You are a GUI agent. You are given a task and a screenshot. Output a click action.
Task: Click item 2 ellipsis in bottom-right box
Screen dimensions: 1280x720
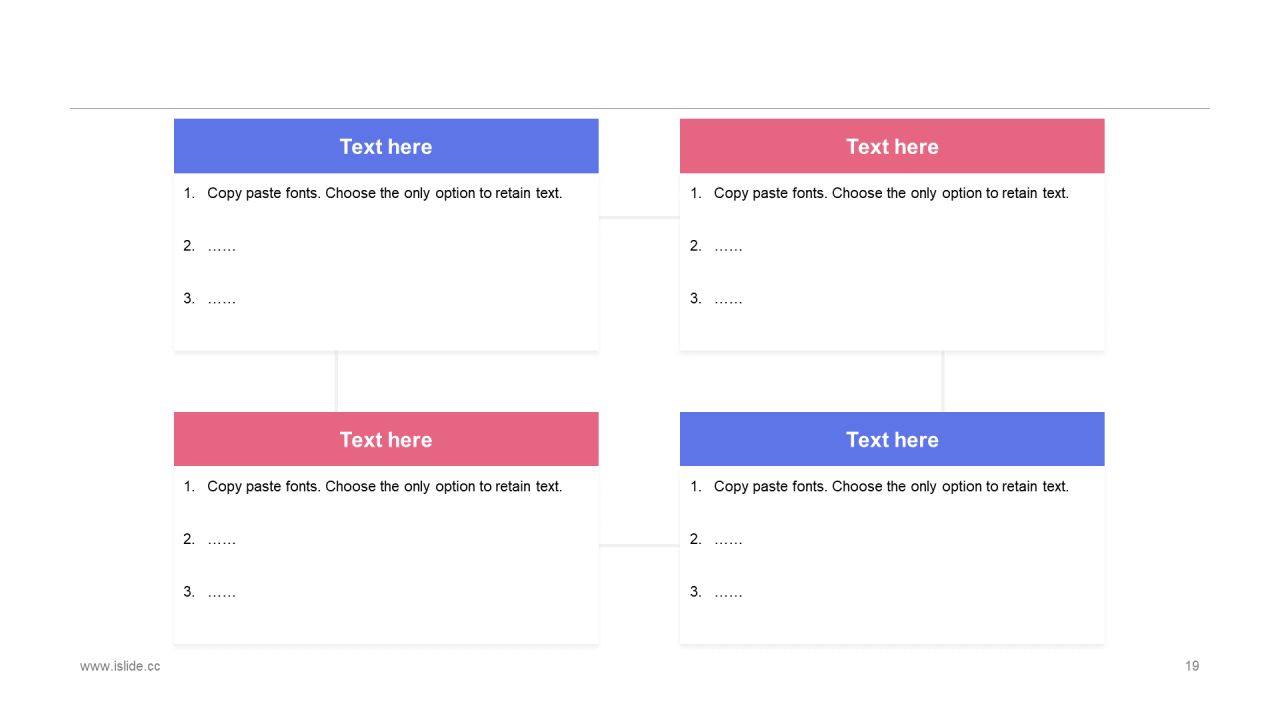coord(728,540)
